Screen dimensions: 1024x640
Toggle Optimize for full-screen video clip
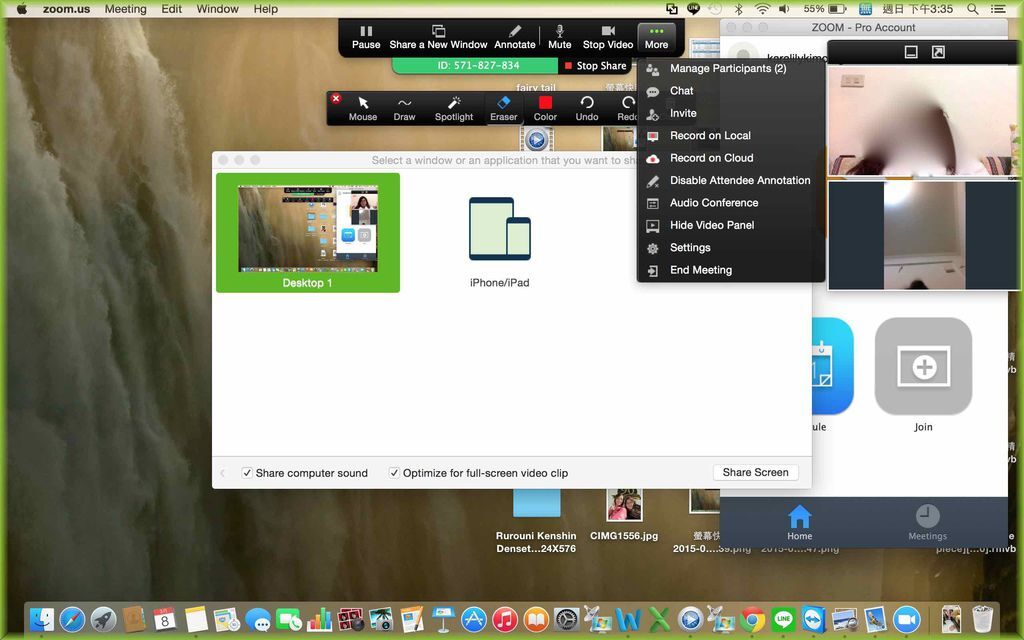(x=394, y=473)
